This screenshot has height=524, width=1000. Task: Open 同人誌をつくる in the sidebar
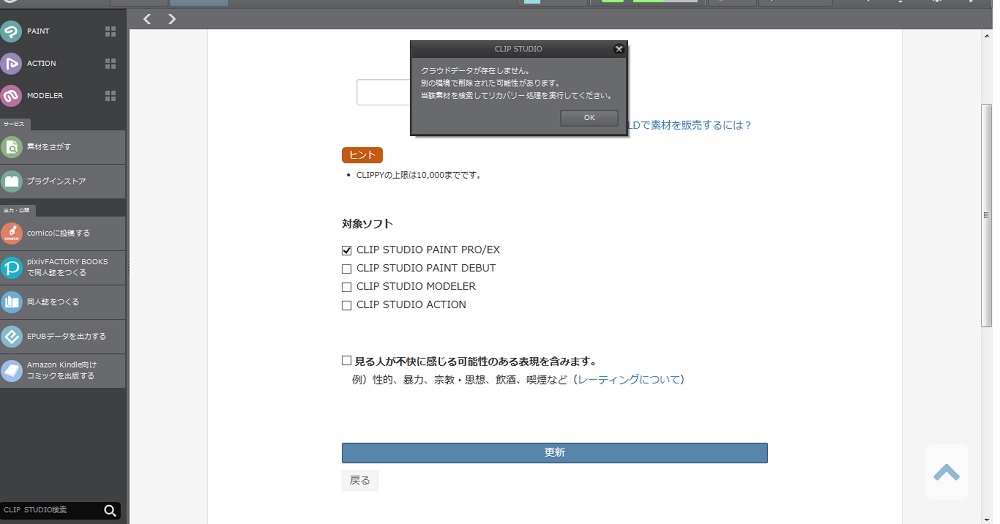tap(62, 302)
